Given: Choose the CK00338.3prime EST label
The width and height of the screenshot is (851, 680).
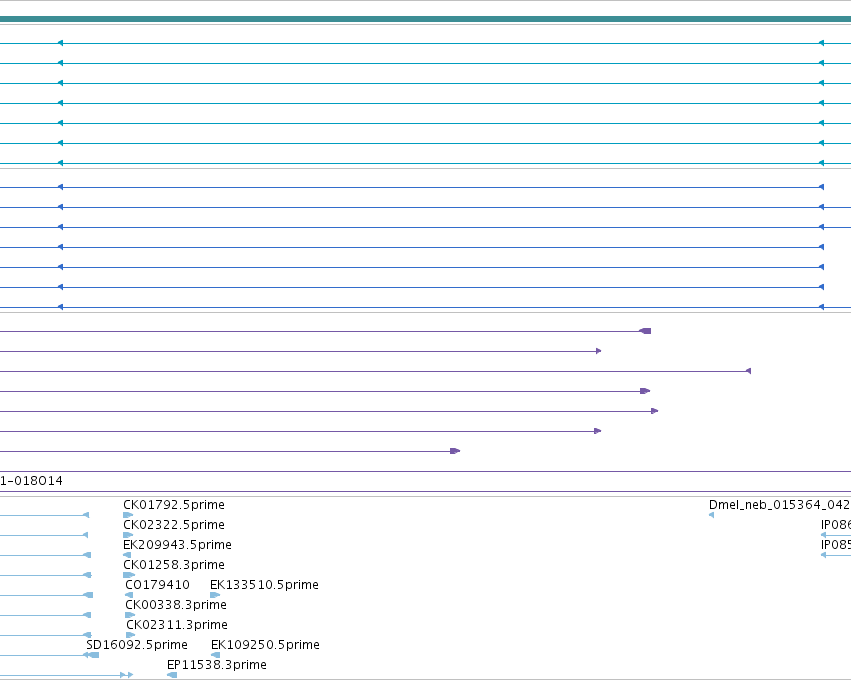Looking at the screenshot, I should tap(176, 605).
